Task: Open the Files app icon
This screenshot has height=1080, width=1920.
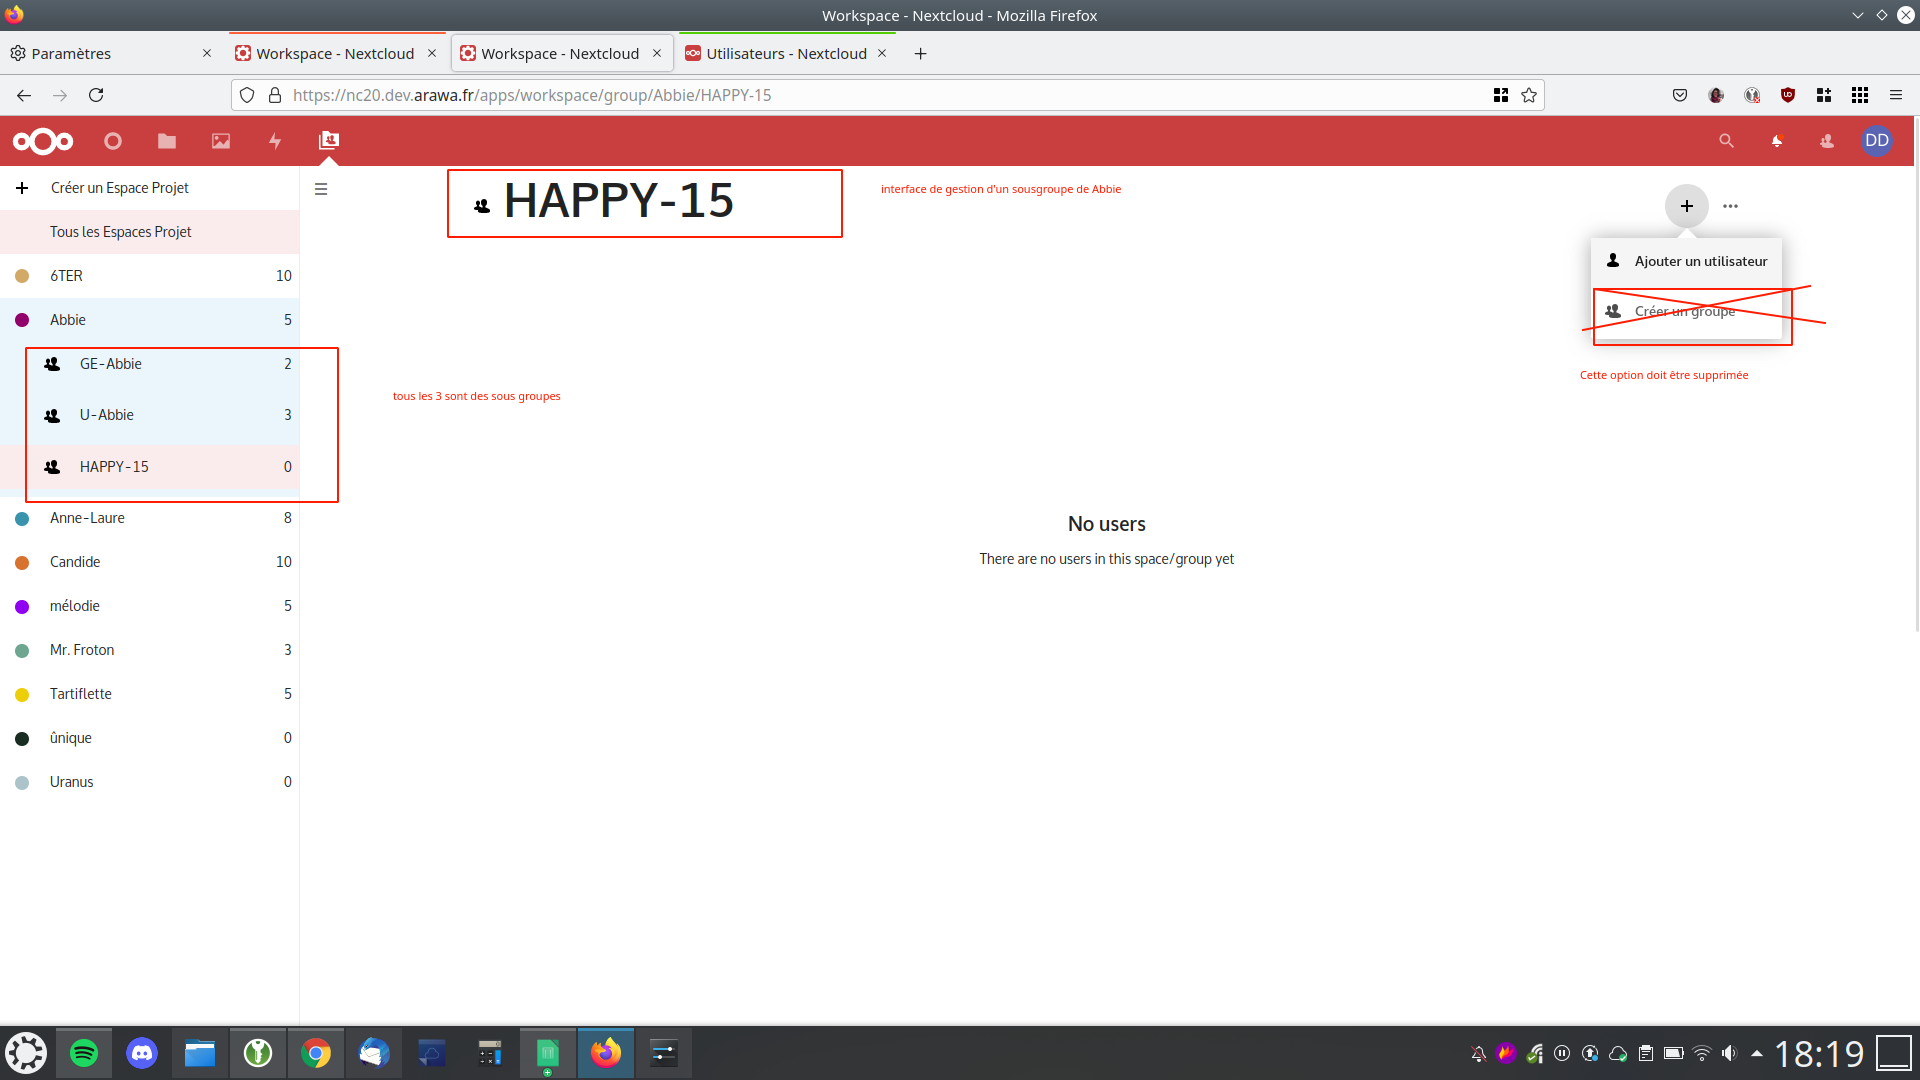Action: (x=167, y=141)
